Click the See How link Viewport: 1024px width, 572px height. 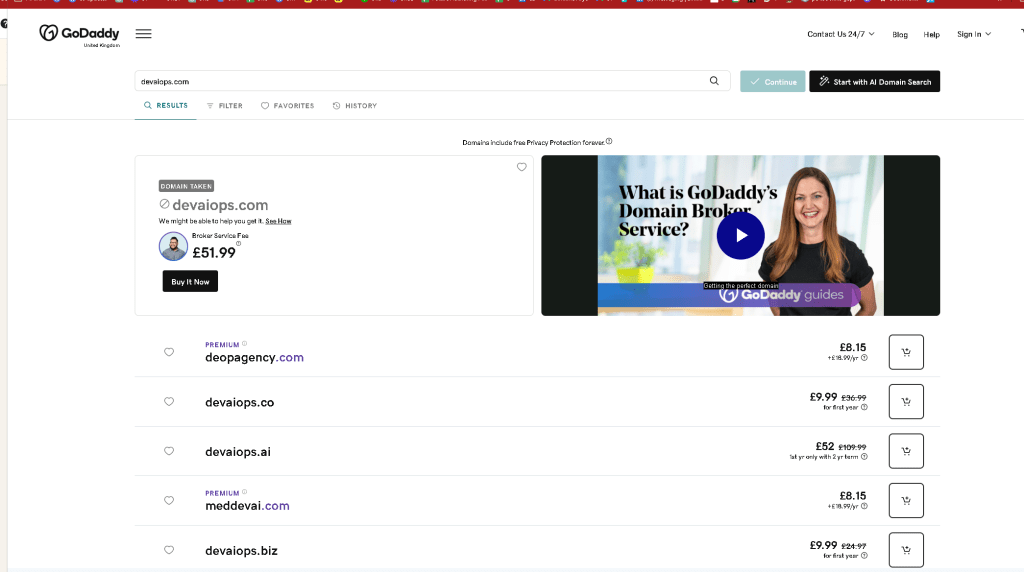click(x=278, y=221)
